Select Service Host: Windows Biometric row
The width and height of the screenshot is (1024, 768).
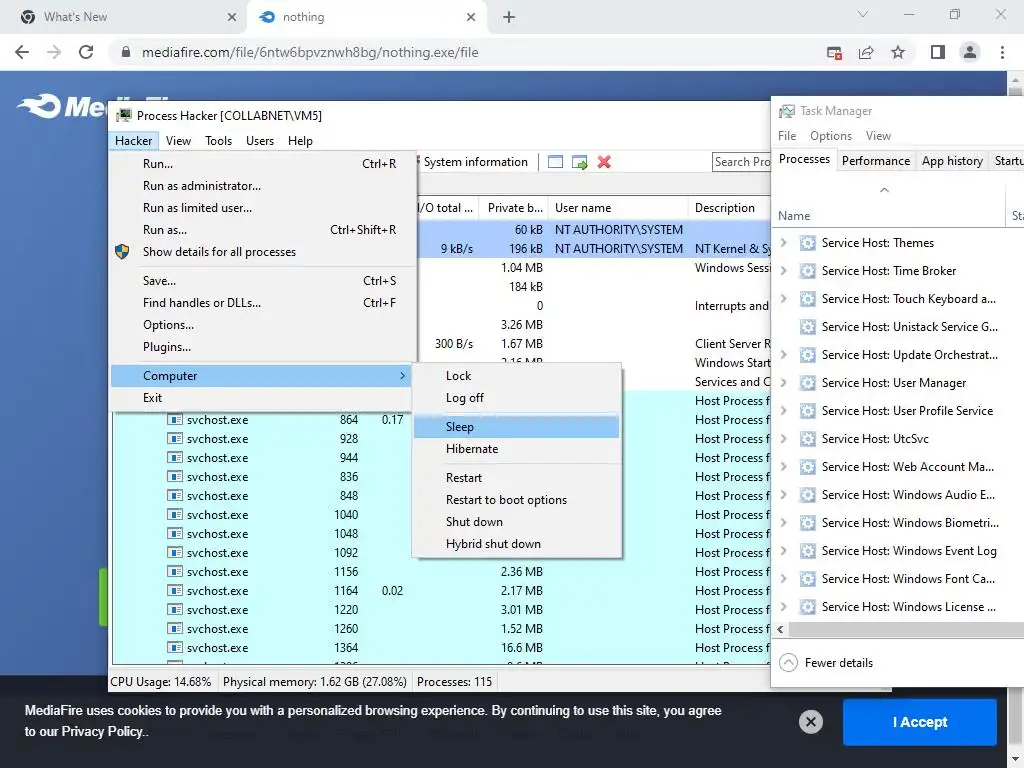coord(898,523)
